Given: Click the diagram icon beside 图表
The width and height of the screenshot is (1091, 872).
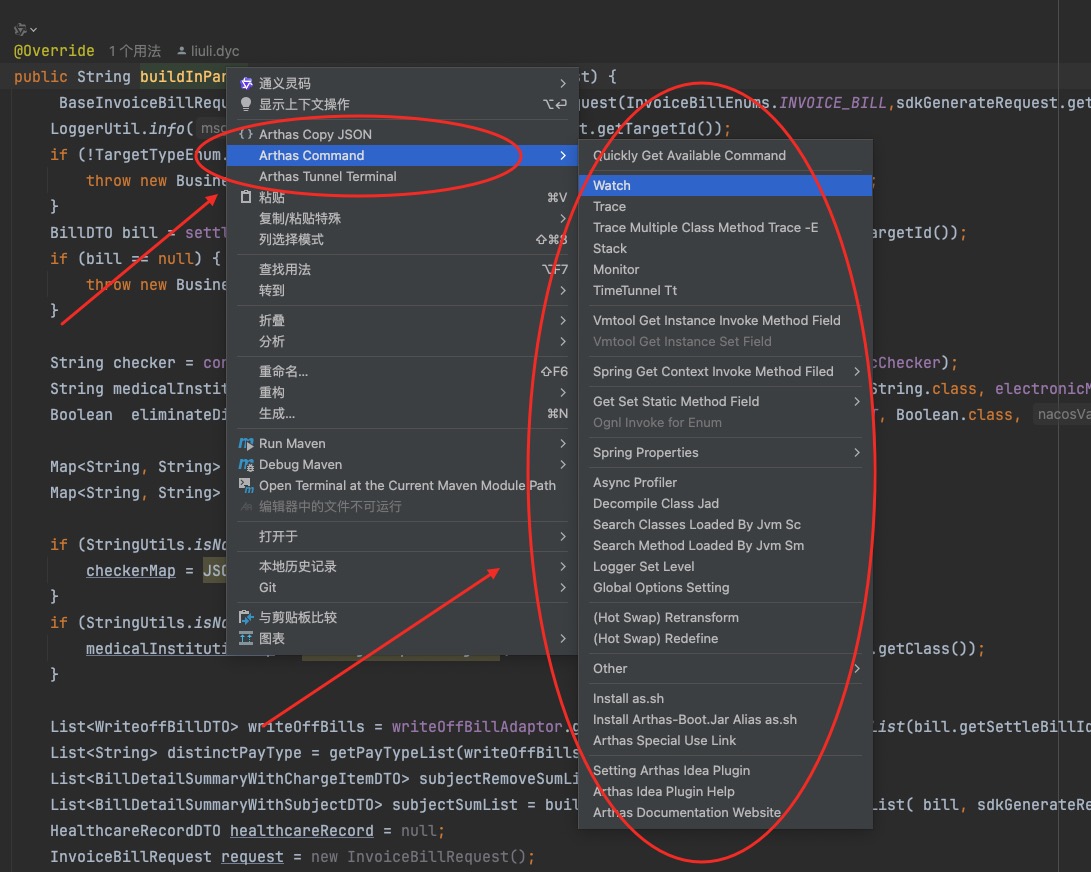Looking at the screenshot, I should click(x=246, y=638).
